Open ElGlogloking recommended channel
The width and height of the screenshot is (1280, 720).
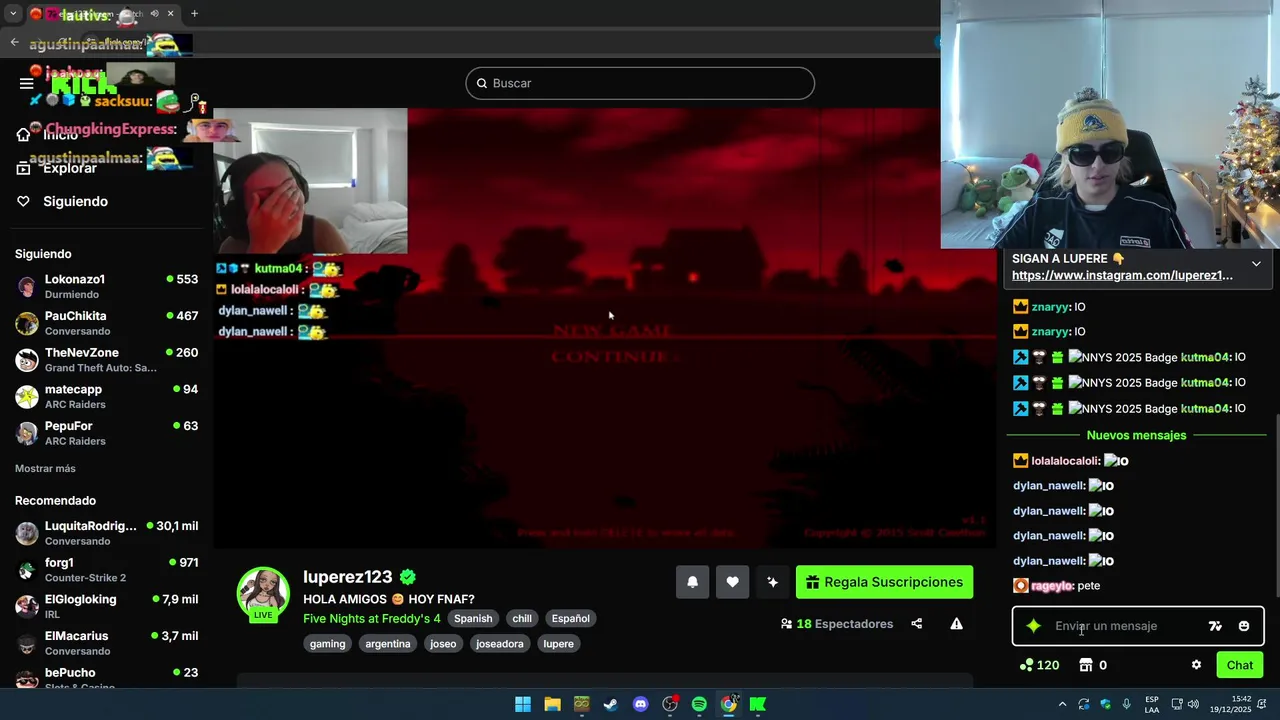(106, 606)
